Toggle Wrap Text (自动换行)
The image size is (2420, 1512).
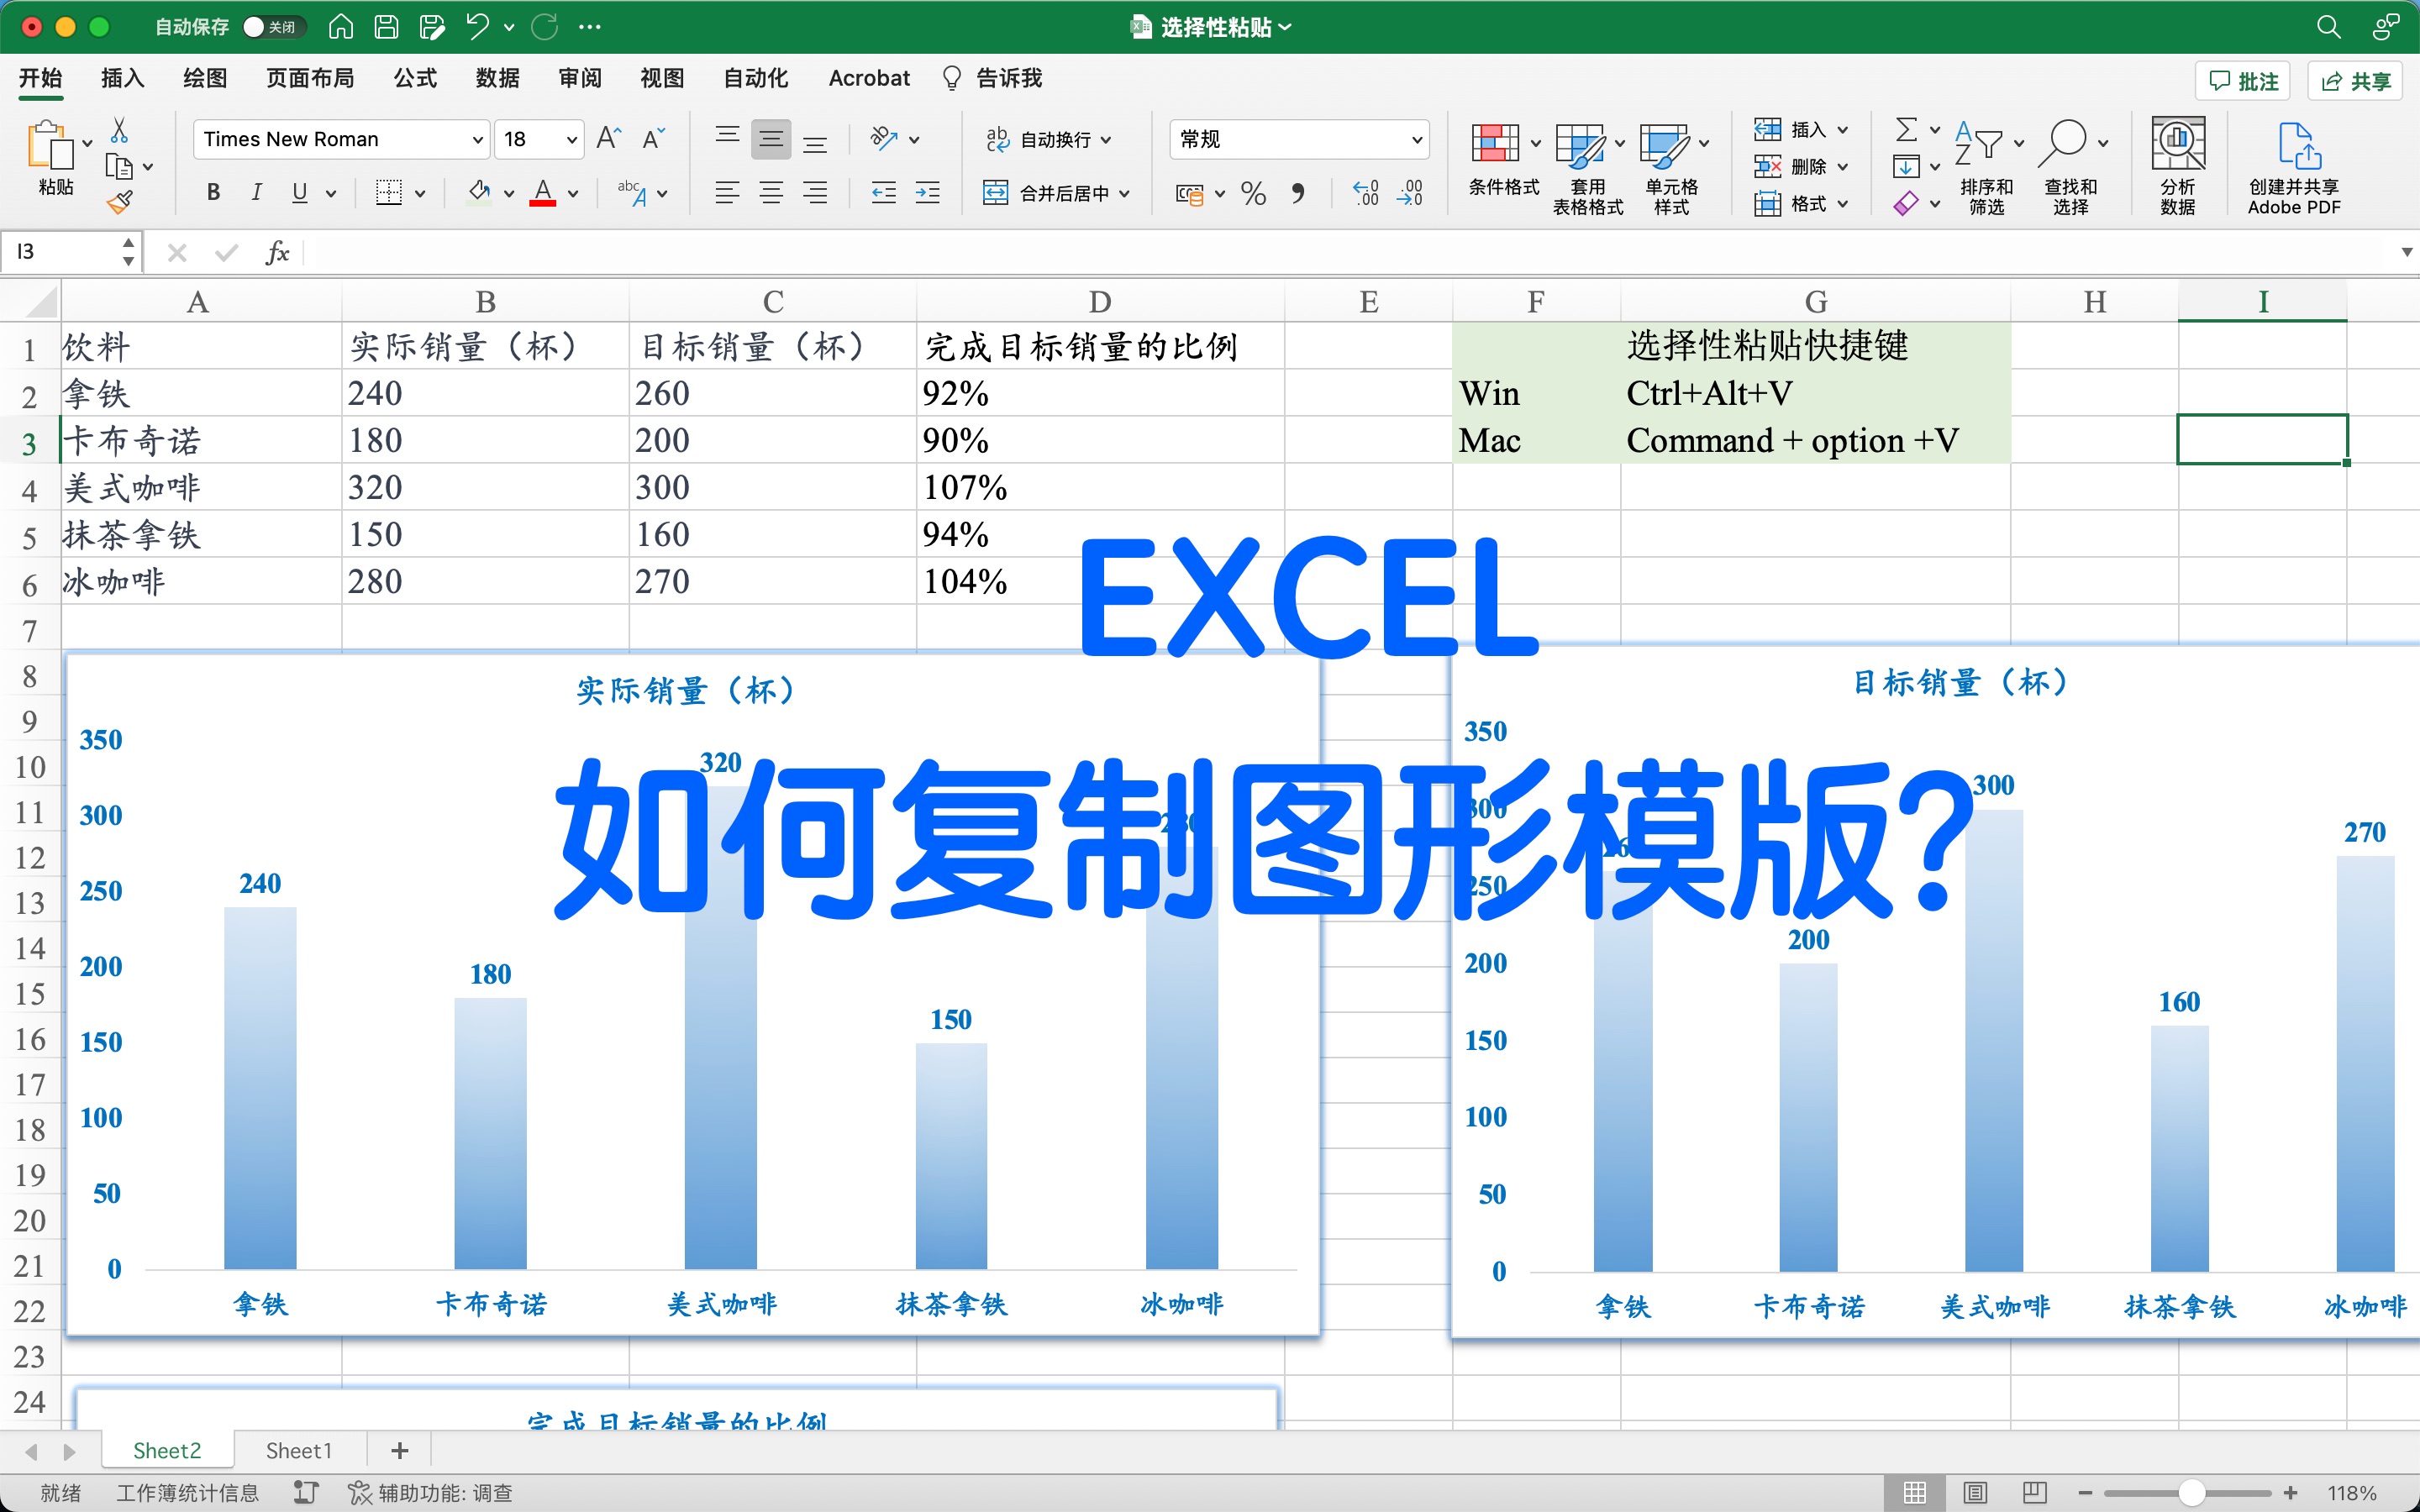[1048, 139]
